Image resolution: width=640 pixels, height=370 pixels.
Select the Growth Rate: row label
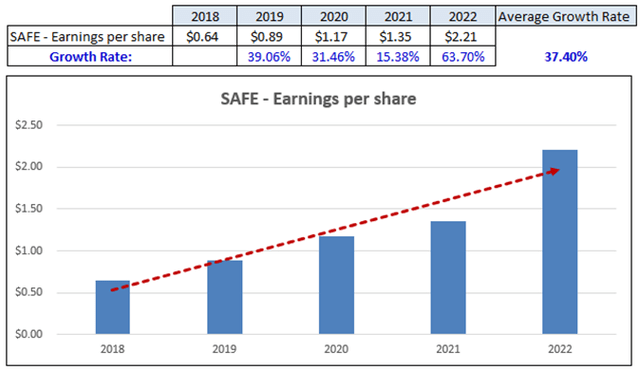point(90,56)
